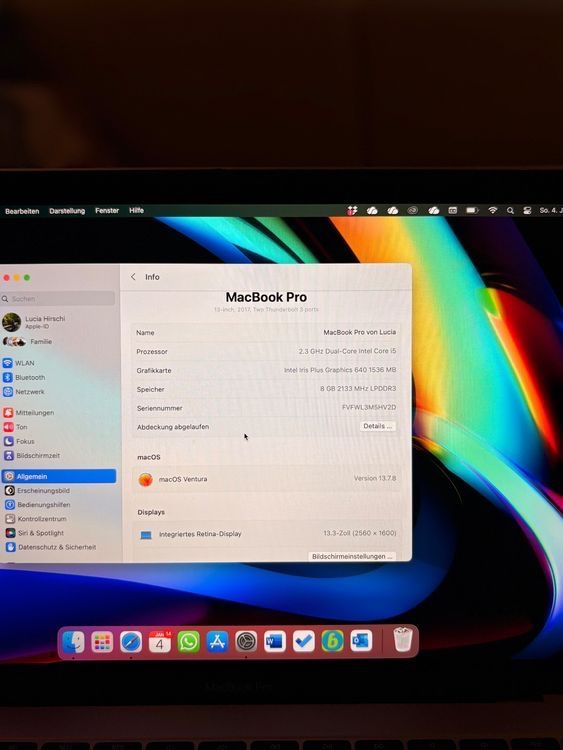
Task: Open the Creative Cloud menu bar icon
Action: pos(412,210)
